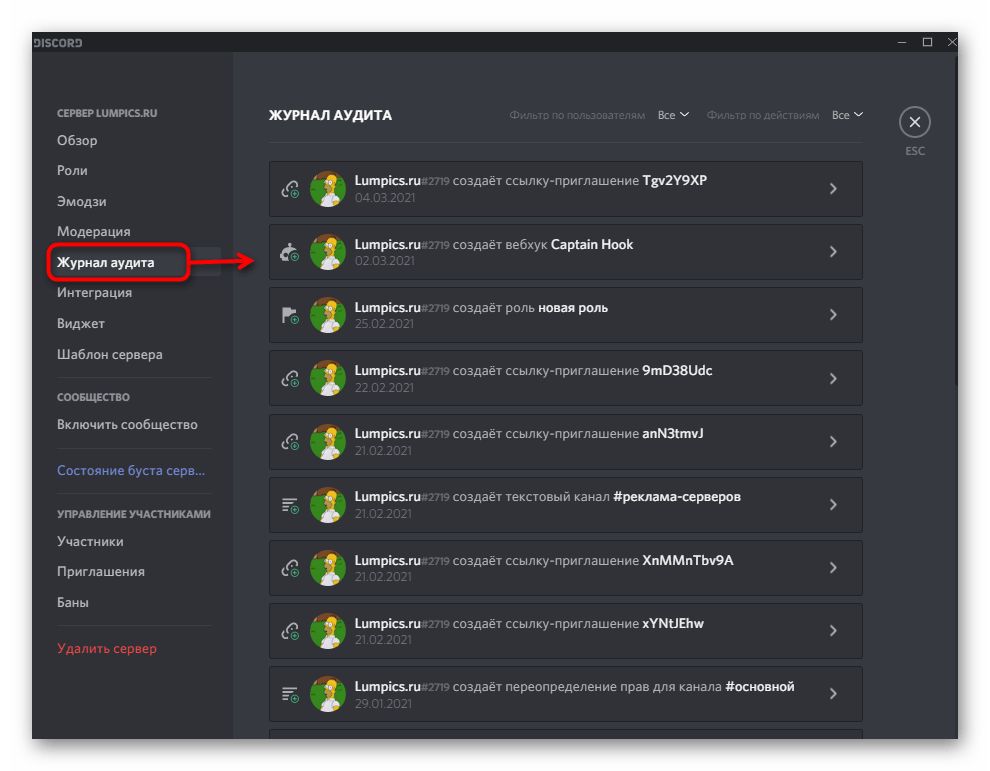Click the invite link creation icon on Tgv2Y9XP entry
Image resolution: width=990 pixels, height=771 pixels.
click(x=290, y=189)
